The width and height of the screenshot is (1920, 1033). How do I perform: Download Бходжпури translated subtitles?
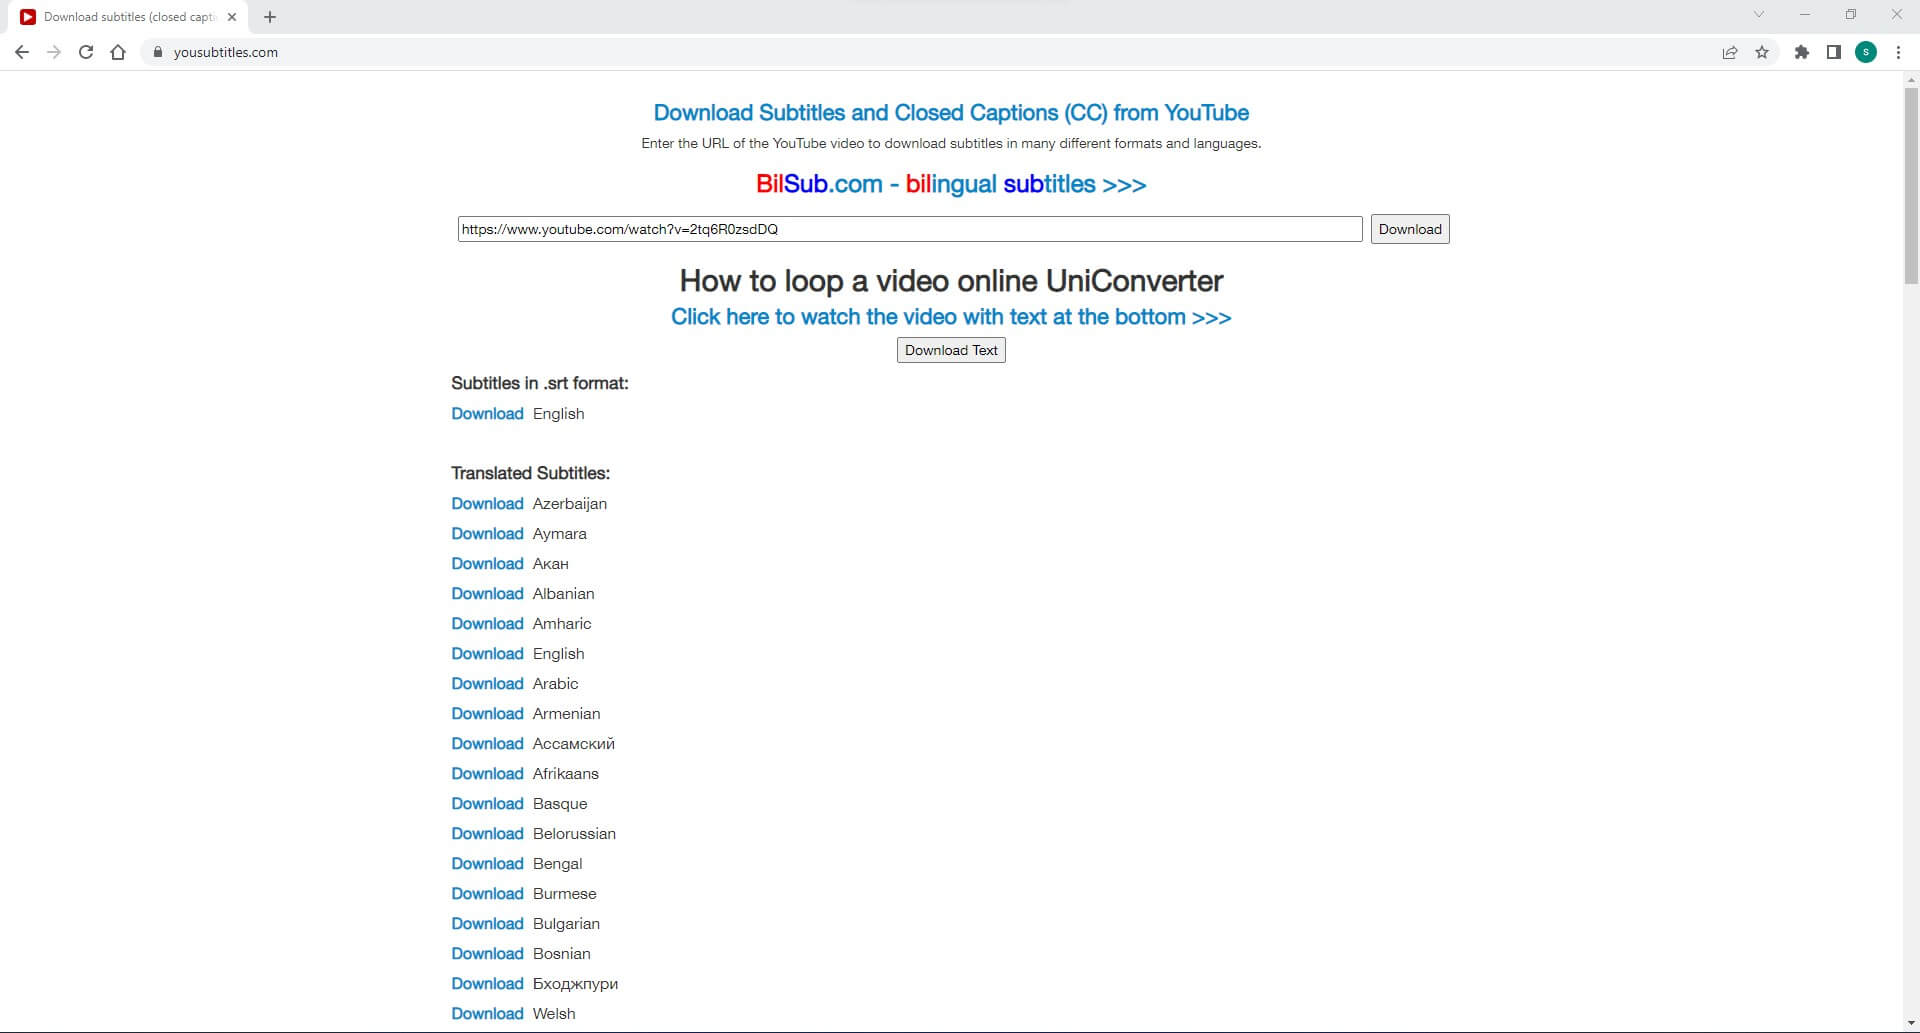(x=487, y=984)
